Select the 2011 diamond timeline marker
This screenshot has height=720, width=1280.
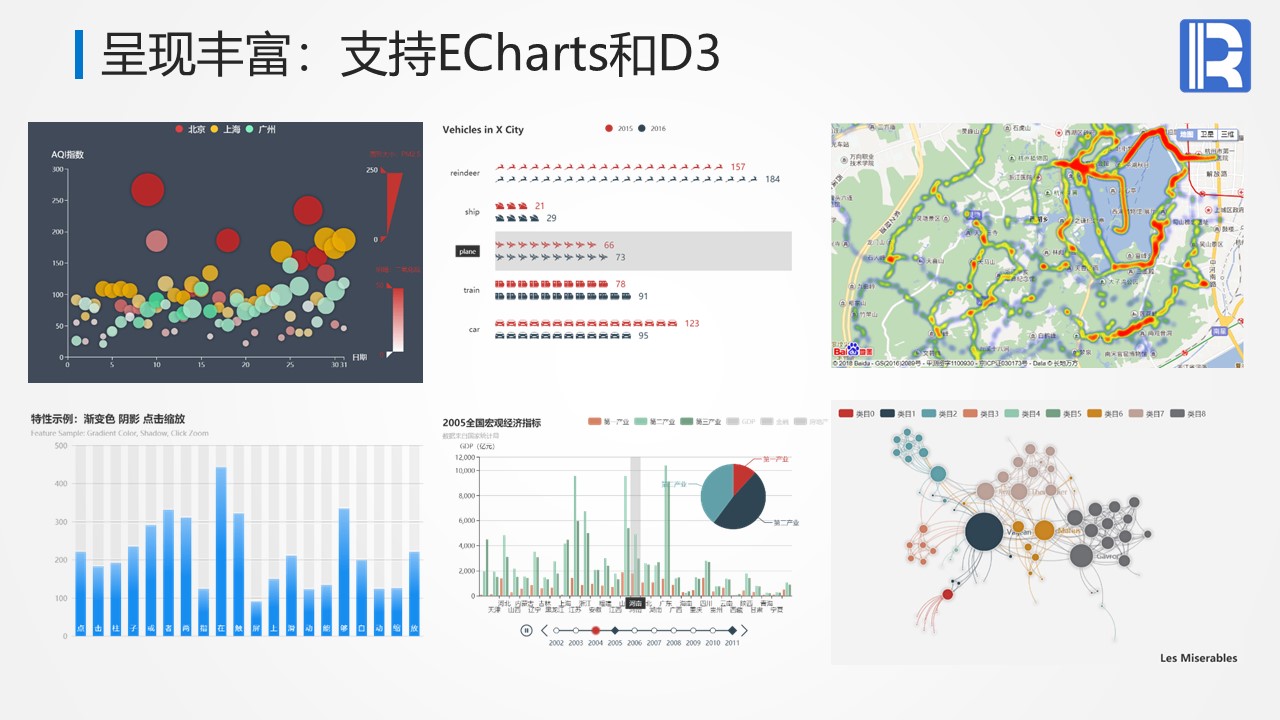point(733,630)
